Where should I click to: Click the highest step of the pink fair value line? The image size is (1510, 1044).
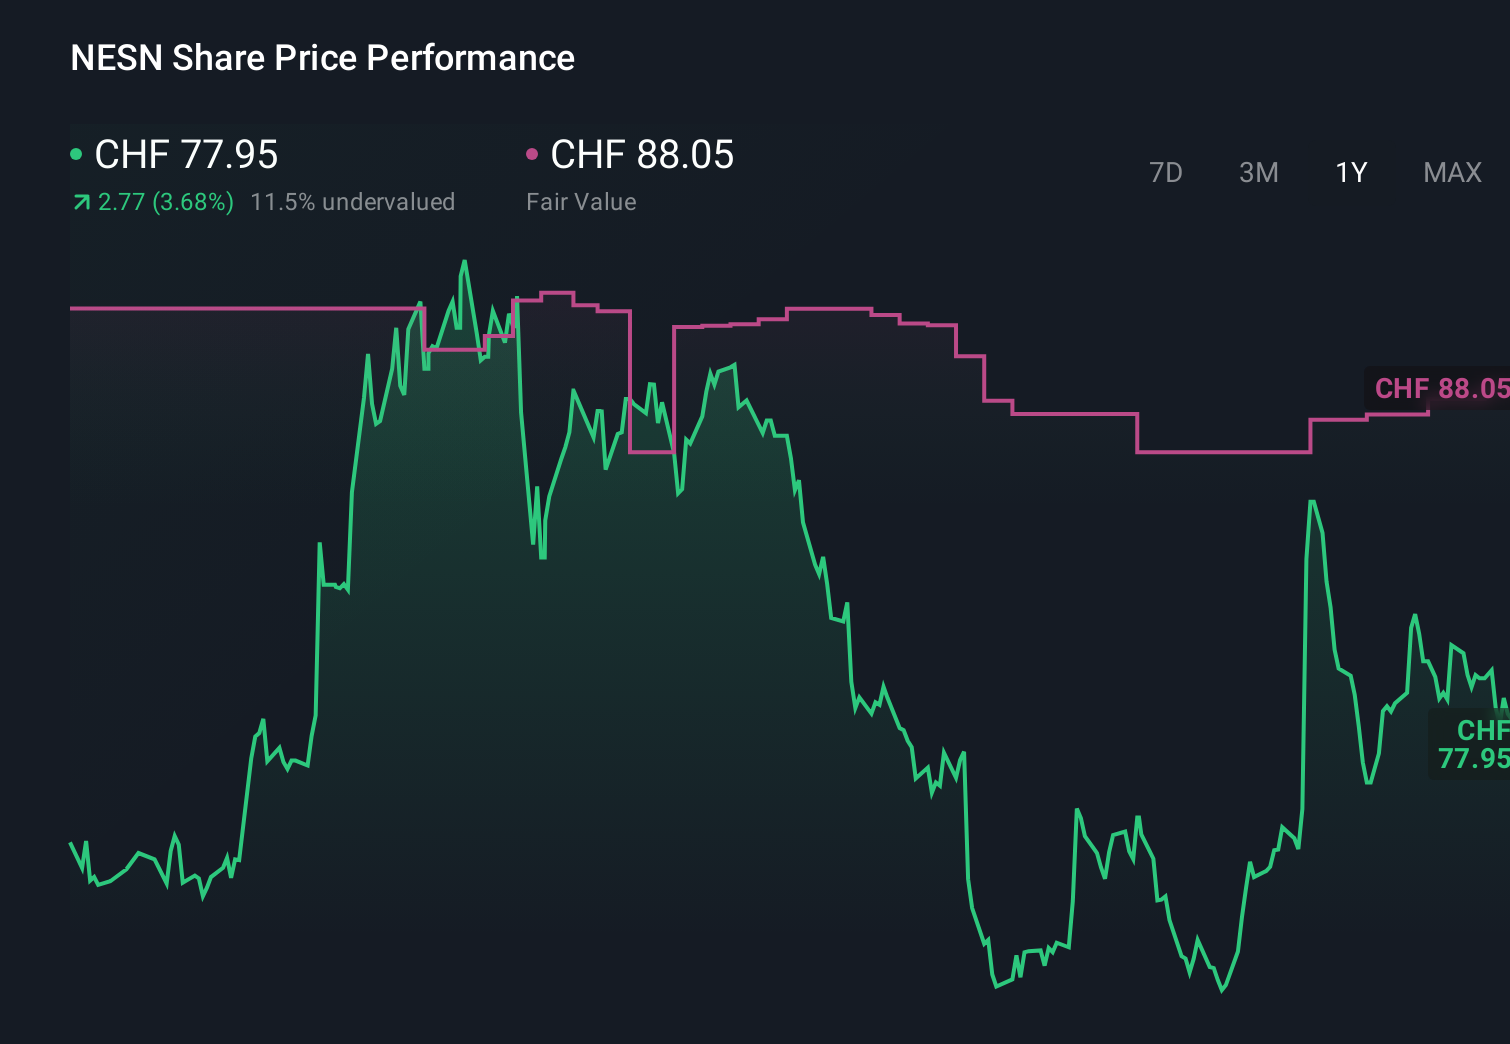point(556,293)
